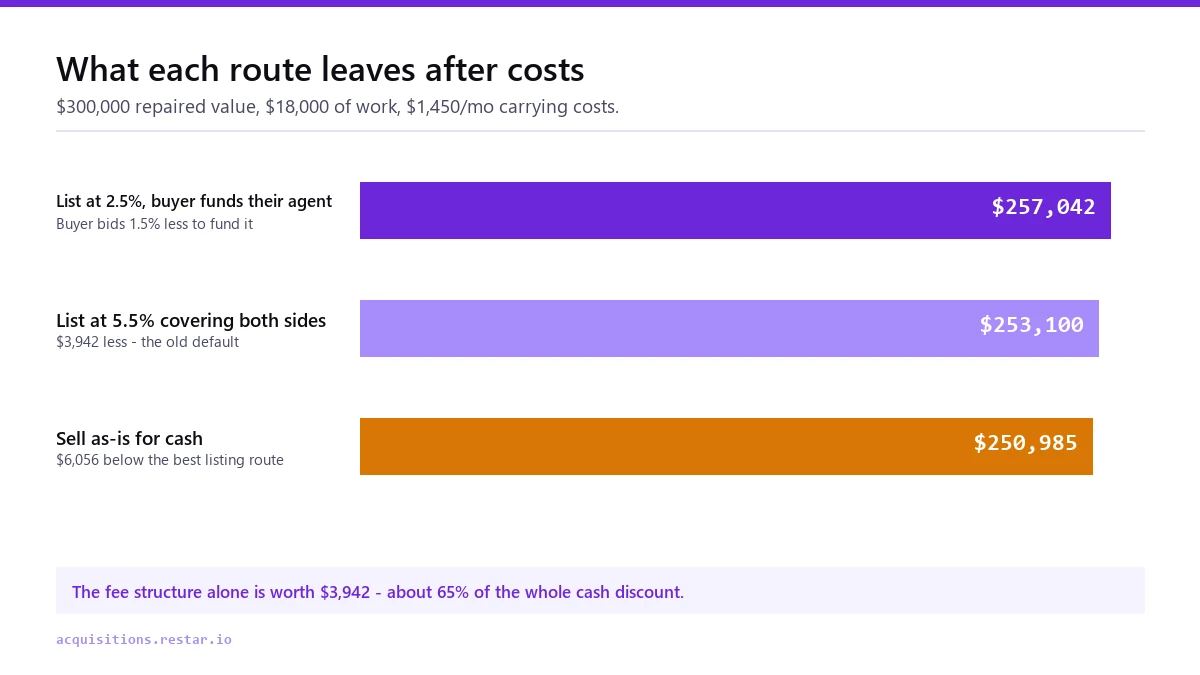The image size is (1200, 675).
Task: Click the slide title 'What each route leaves after costs'
Action: (x=320, y=70)
